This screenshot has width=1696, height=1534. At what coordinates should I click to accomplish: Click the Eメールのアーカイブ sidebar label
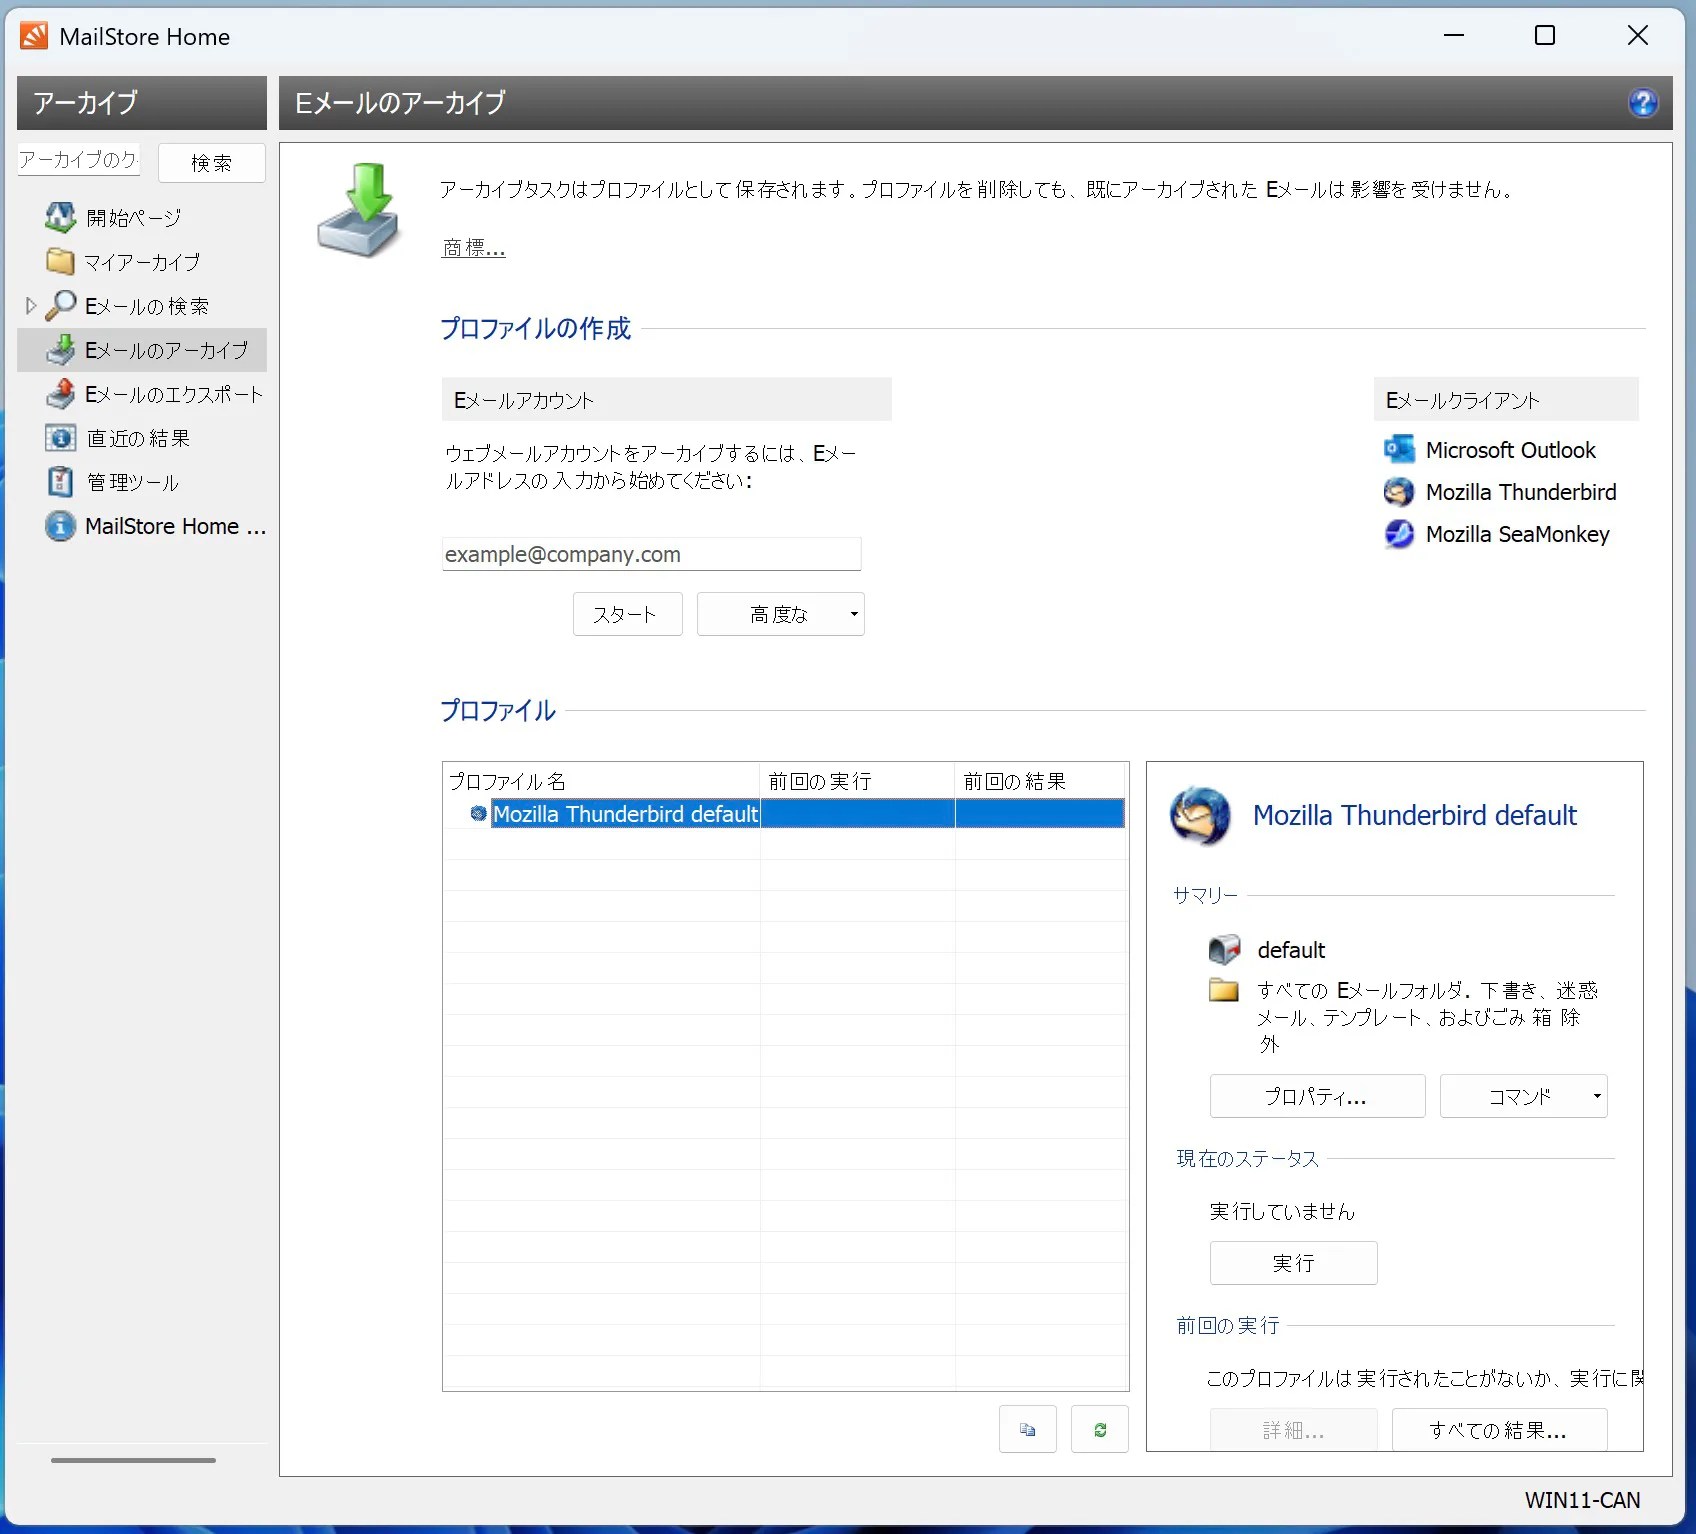tap(166, 350)
